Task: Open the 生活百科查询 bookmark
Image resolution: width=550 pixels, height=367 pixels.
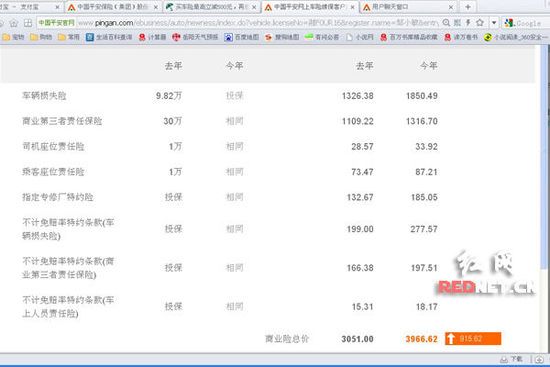Action: click(x=109, y=37)
